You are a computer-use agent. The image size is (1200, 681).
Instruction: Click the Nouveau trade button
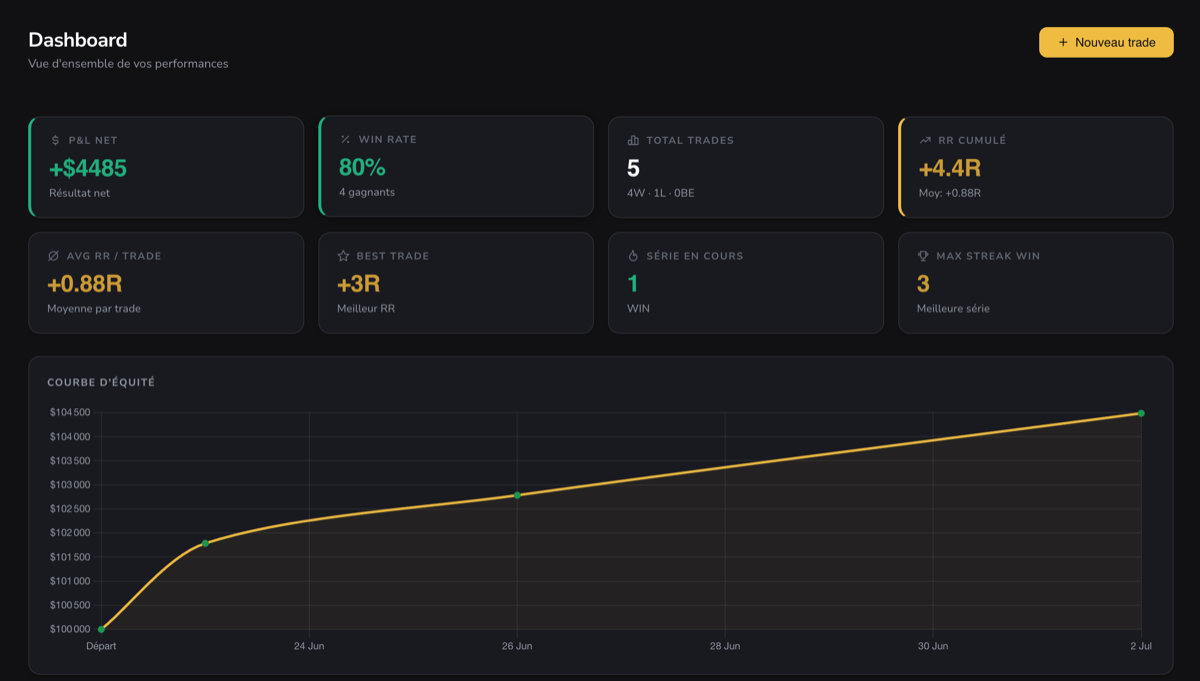pyautogui.click(x=1106, y=42)
